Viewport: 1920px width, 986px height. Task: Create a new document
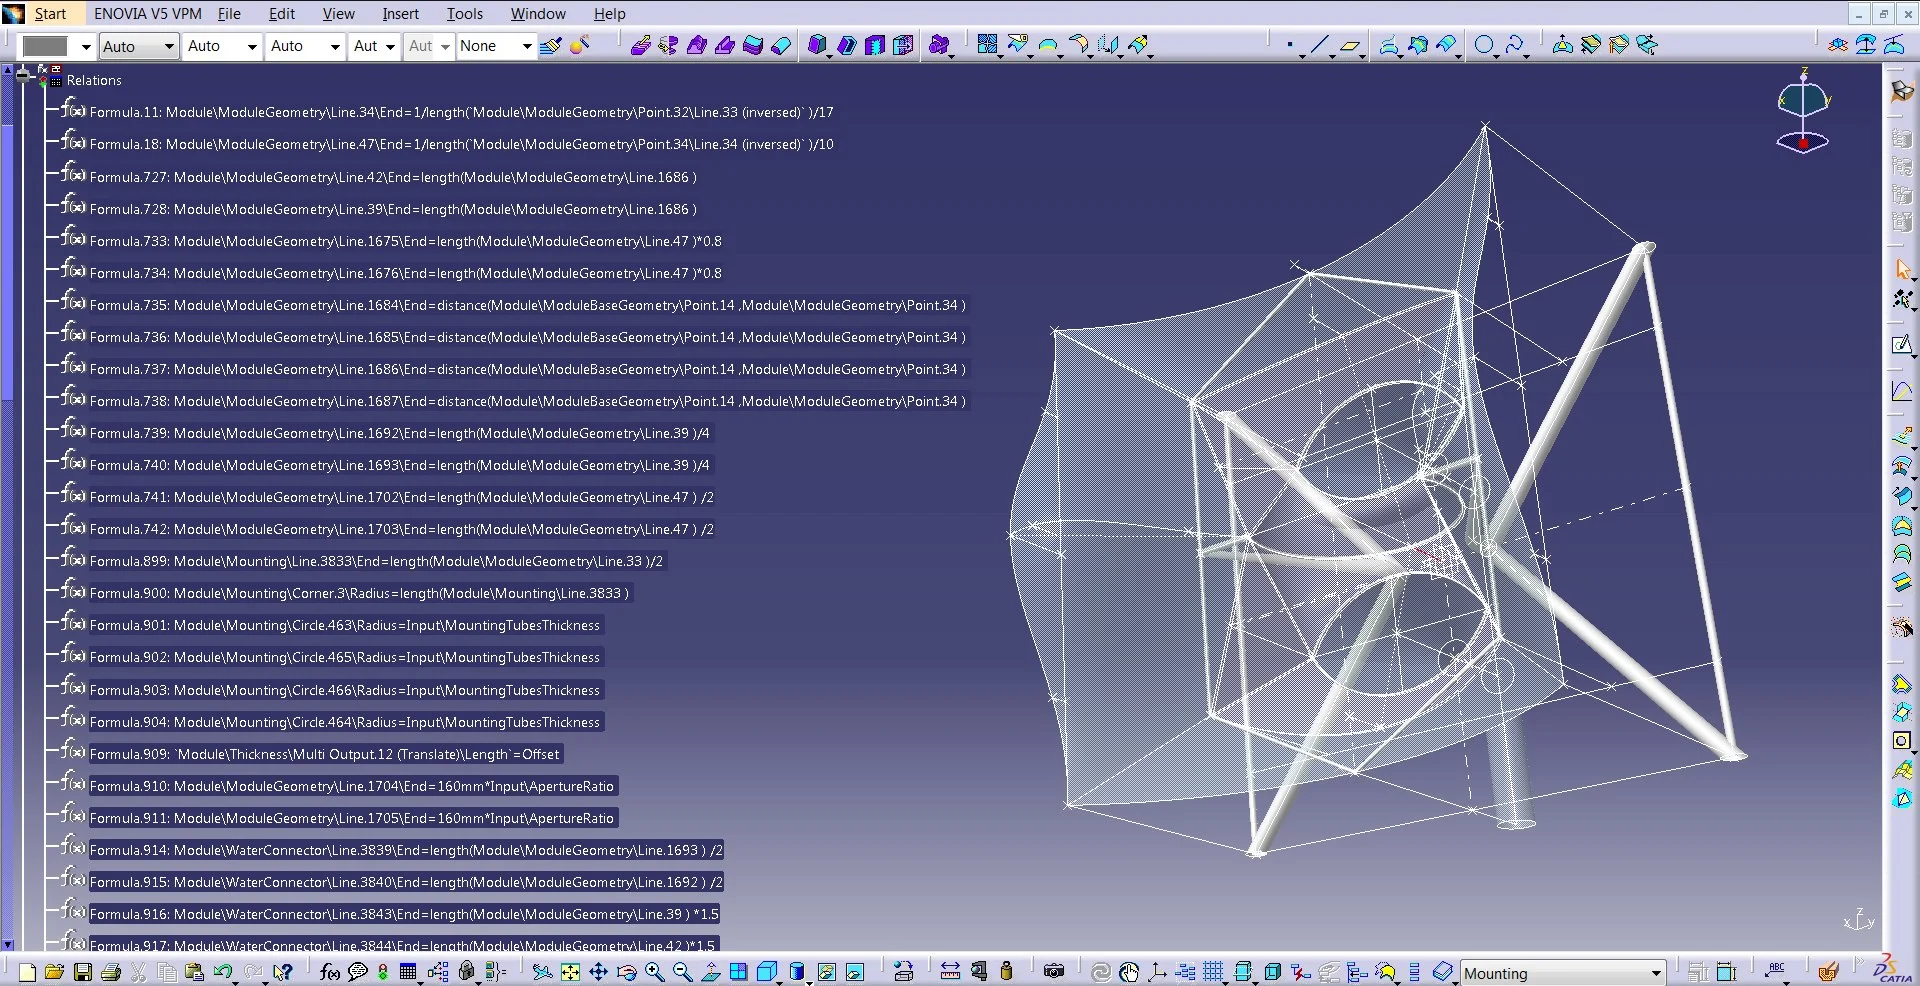[x=27, y=972]
